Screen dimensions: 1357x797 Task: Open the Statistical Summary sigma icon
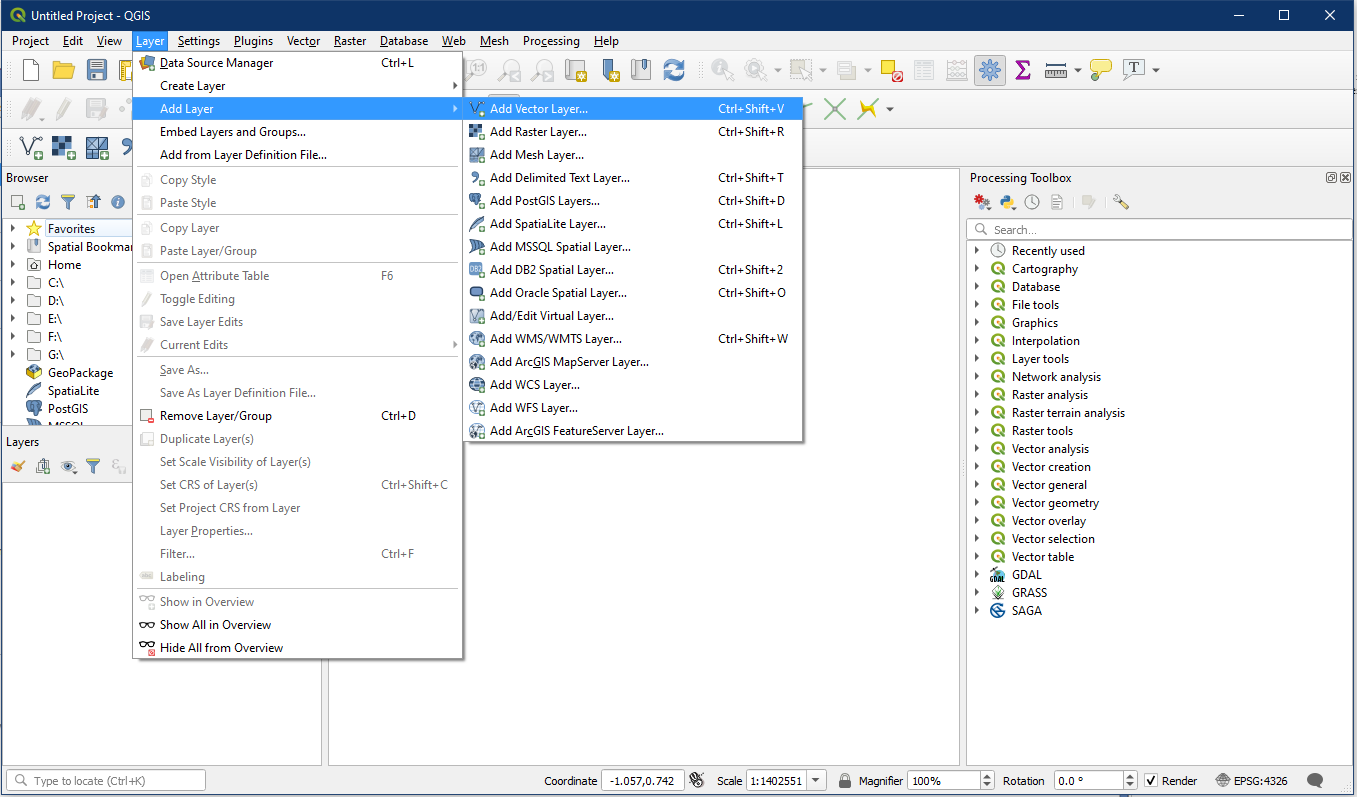point(1022,70)
